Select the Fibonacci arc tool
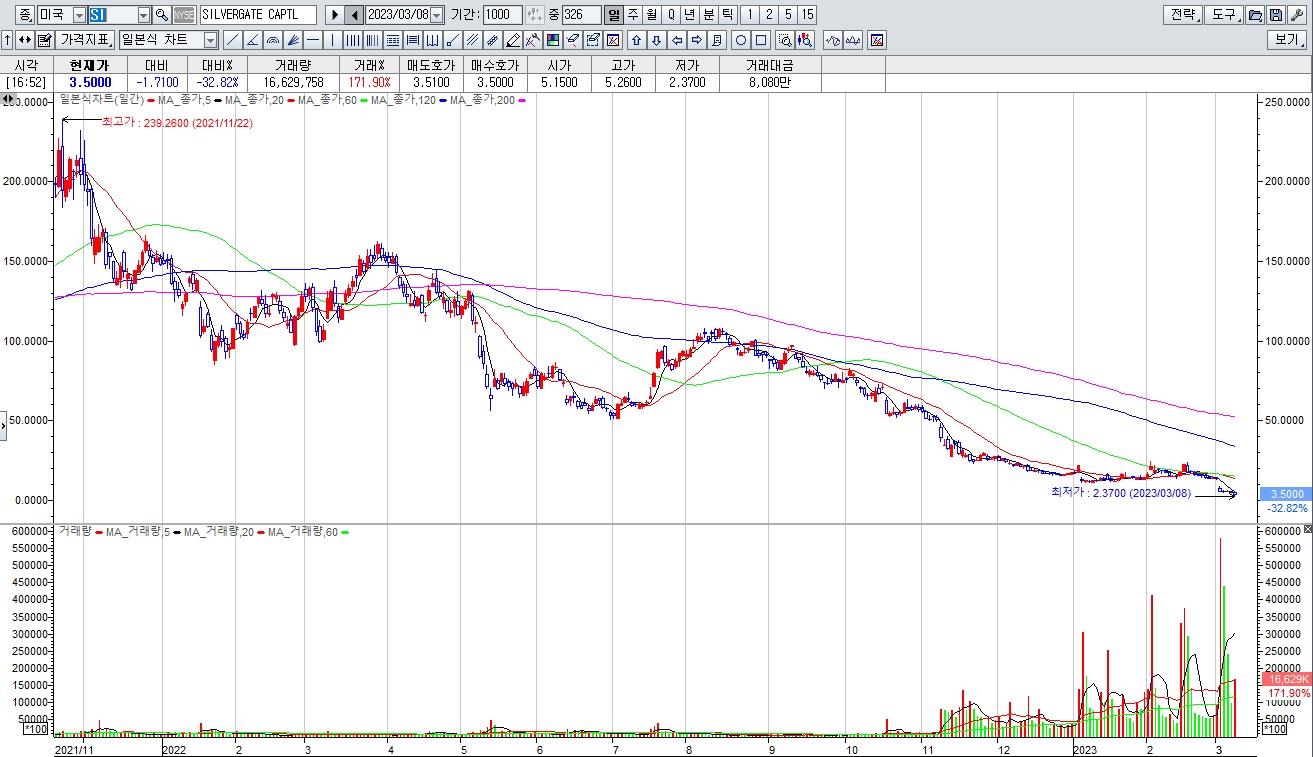 pos(272,40)
